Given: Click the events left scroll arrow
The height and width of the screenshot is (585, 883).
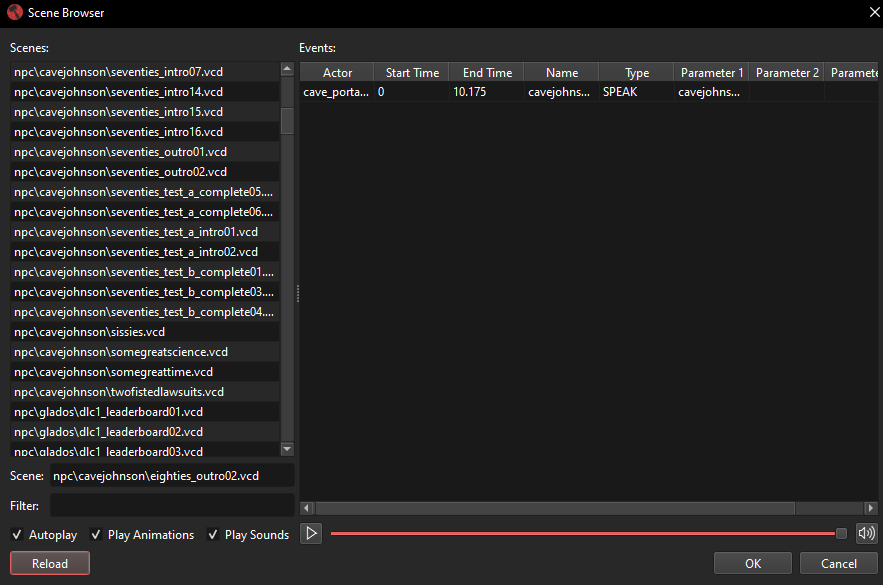Looking at the screenshot, I should [x=307, y=508].
